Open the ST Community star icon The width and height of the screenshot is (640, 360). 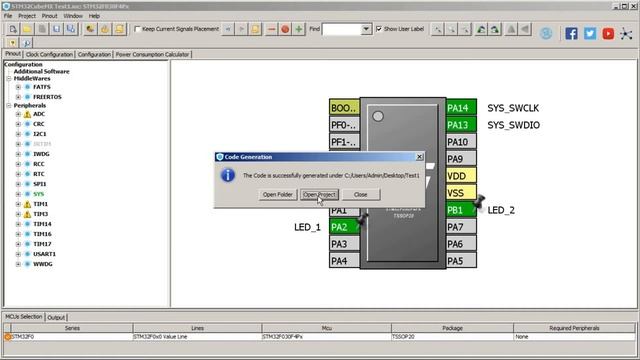coord(626,33)
